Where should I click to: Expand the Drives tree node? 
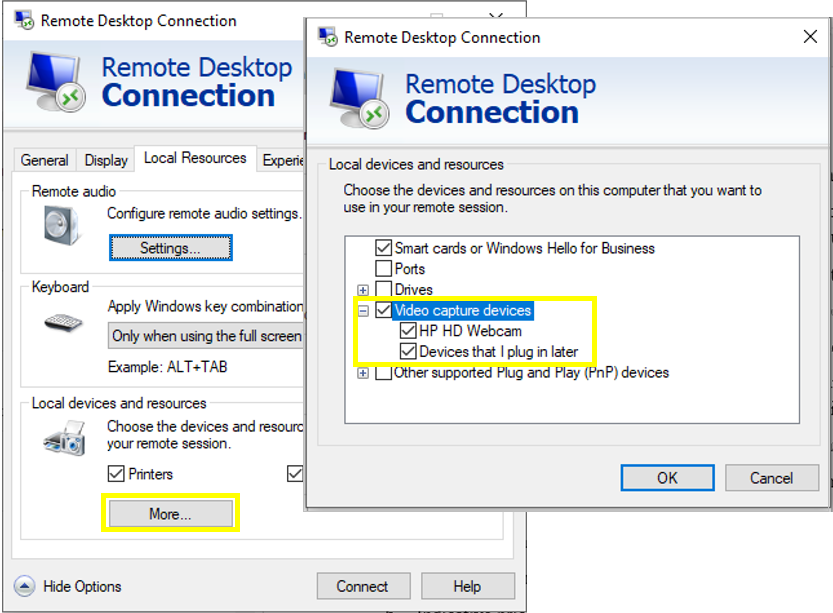362,290
